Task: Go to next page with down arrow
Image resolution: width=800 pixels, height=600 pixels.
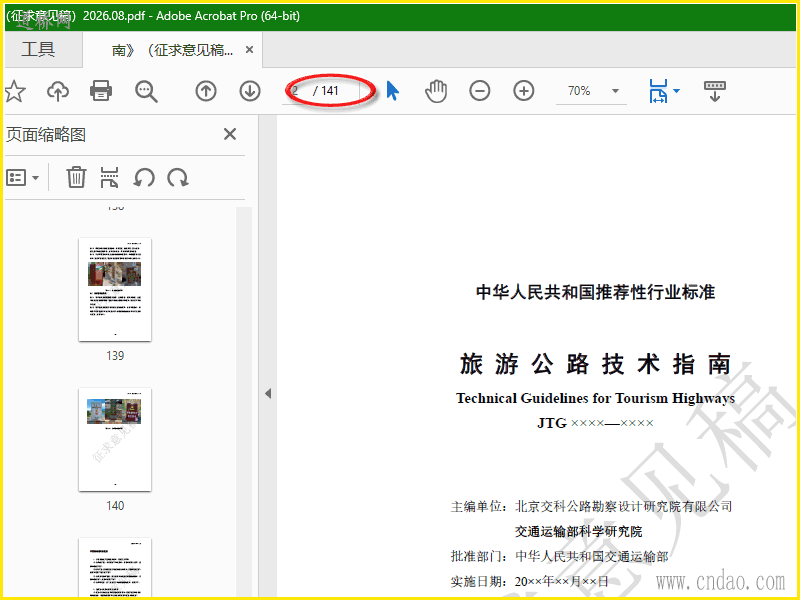Action: (x=249, y=91)
